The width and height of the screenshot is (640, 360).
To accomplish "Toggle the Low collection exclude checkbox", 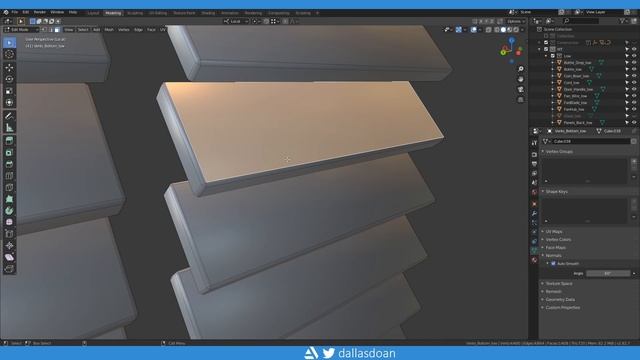I will point(553,56).
